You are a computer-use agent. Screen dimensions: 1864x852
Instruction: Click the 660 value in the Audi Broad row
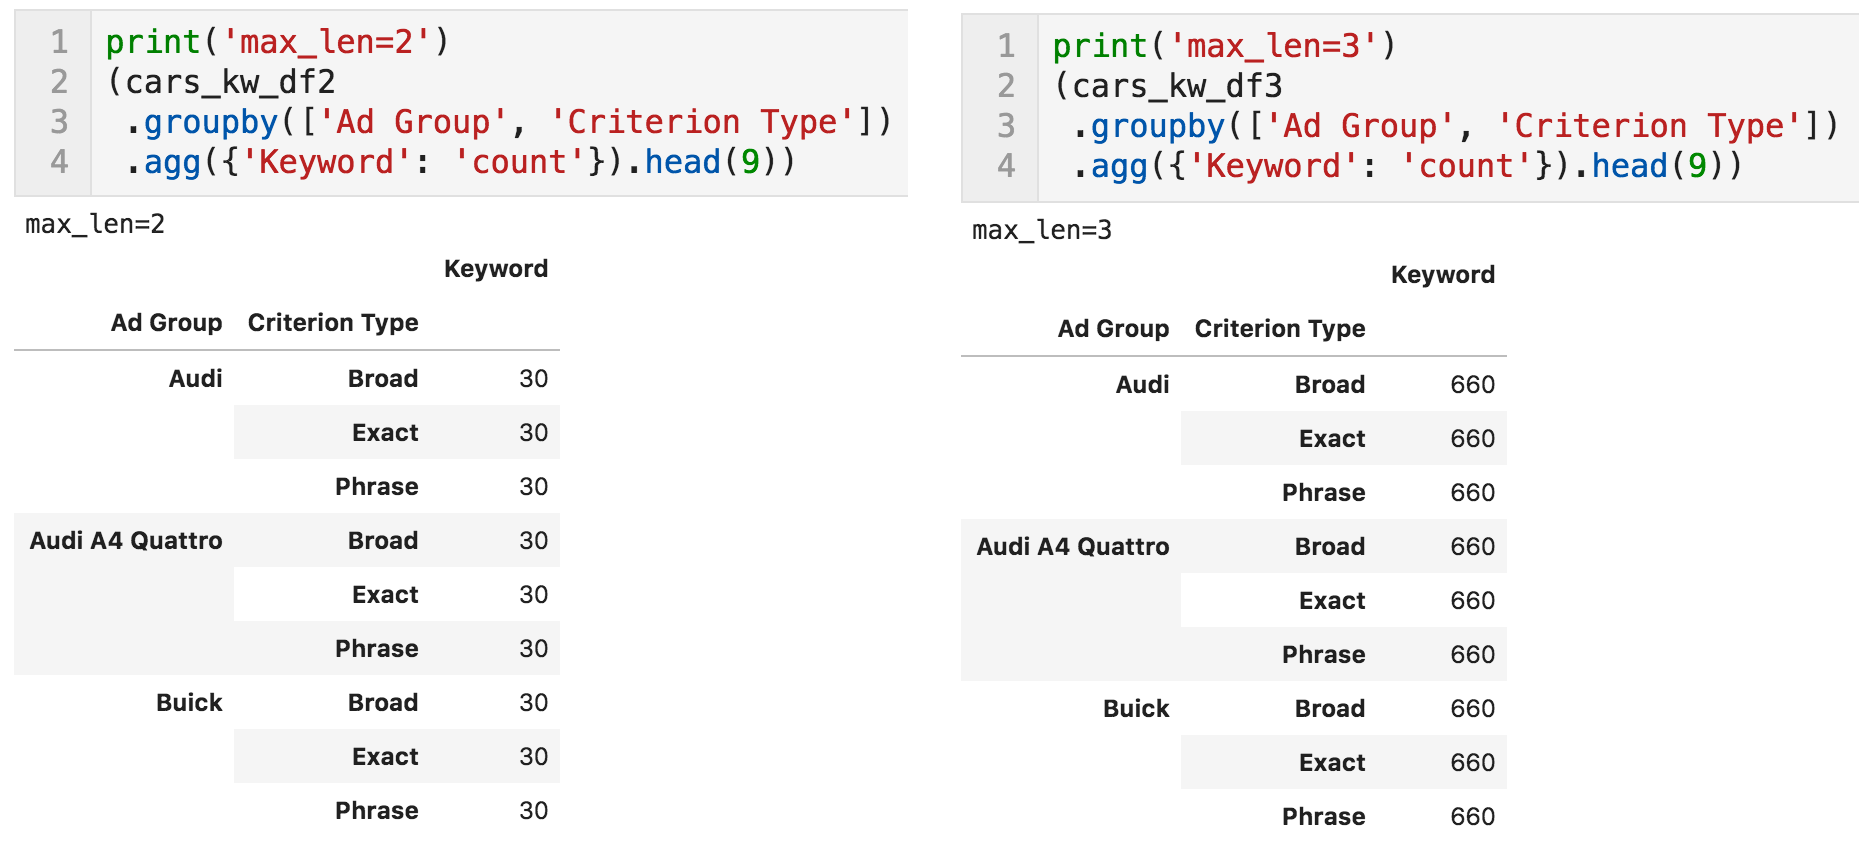[1473, 385]
